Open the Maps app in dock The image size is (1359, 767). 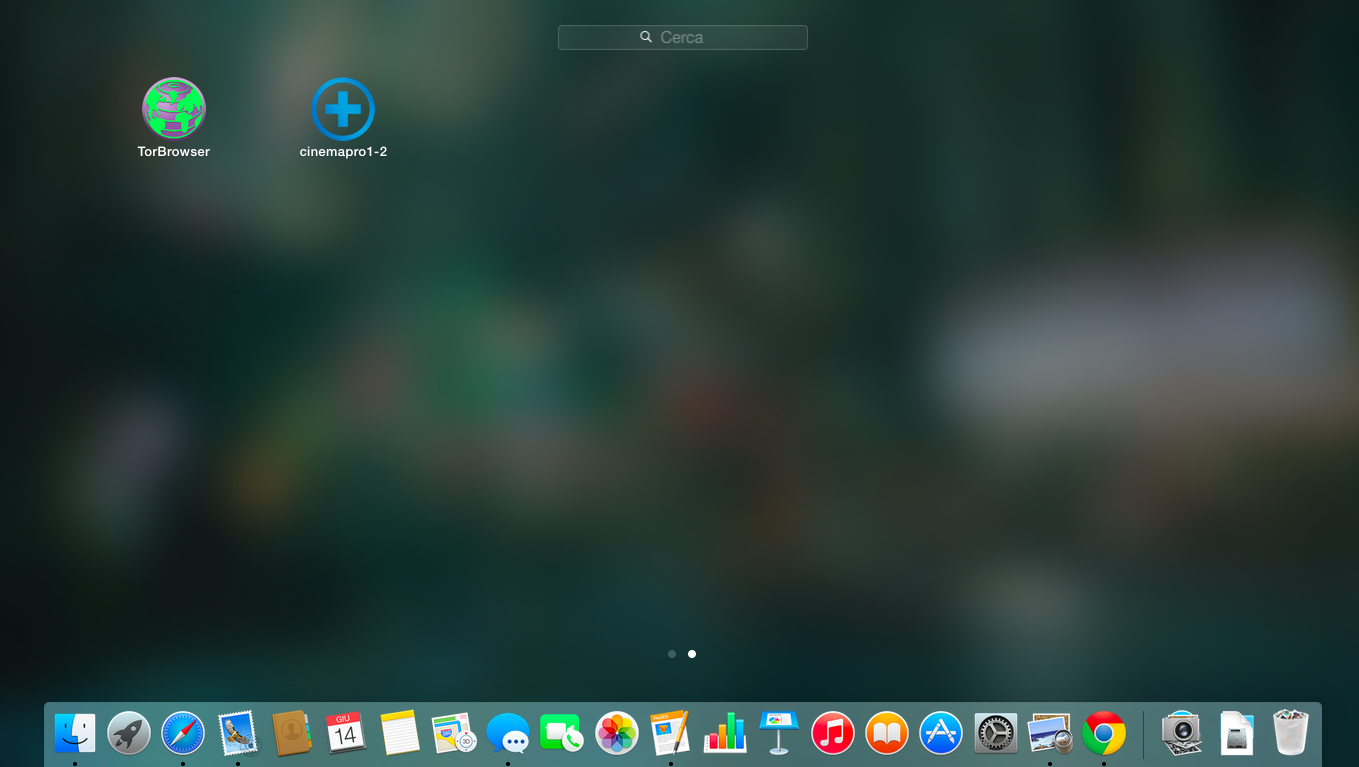click(x=454, y=734)
